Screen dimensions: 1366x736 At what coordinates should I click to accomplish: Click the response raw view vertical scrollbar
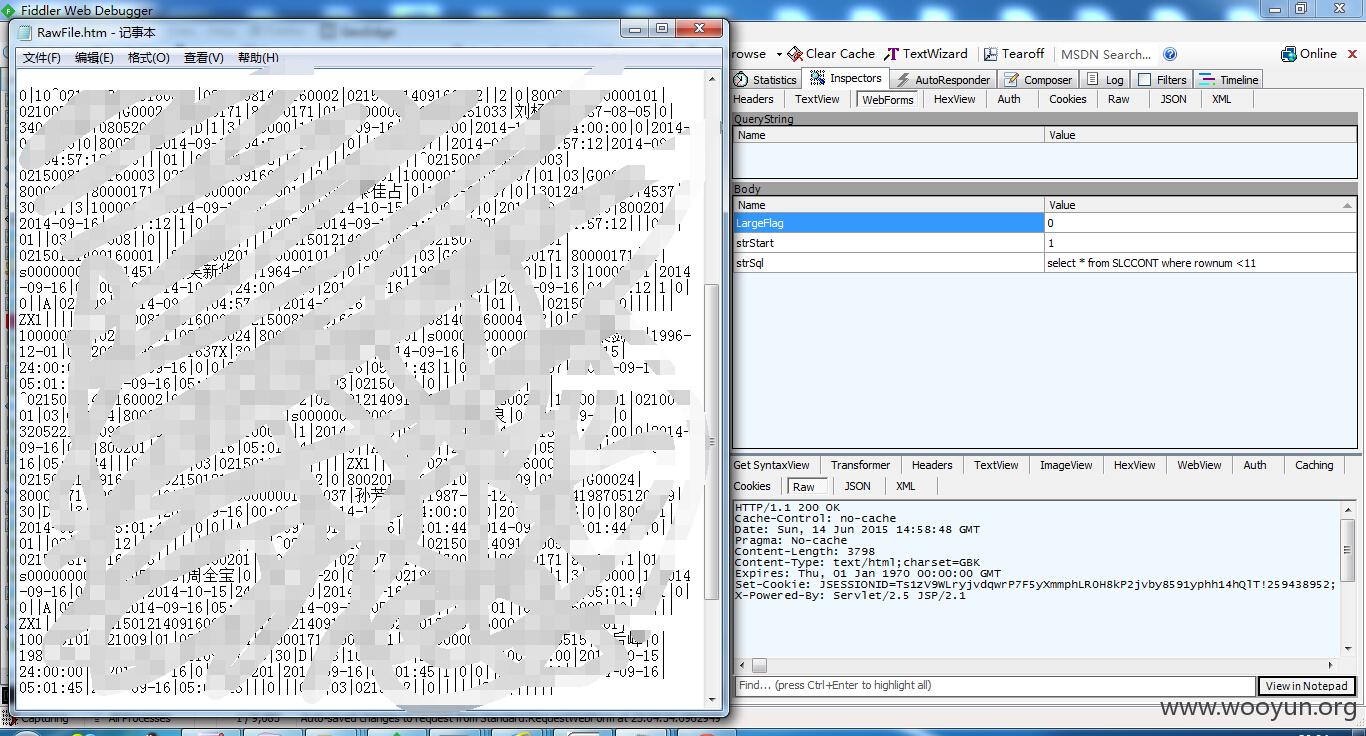point(1348,578)
